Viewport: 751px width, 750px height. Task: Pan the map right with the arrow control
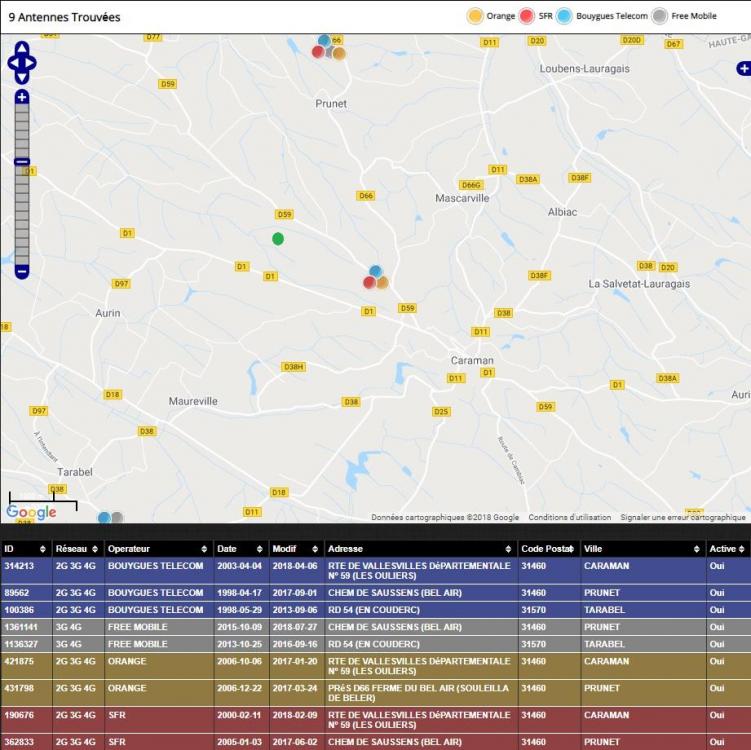[x=31, y=63]
